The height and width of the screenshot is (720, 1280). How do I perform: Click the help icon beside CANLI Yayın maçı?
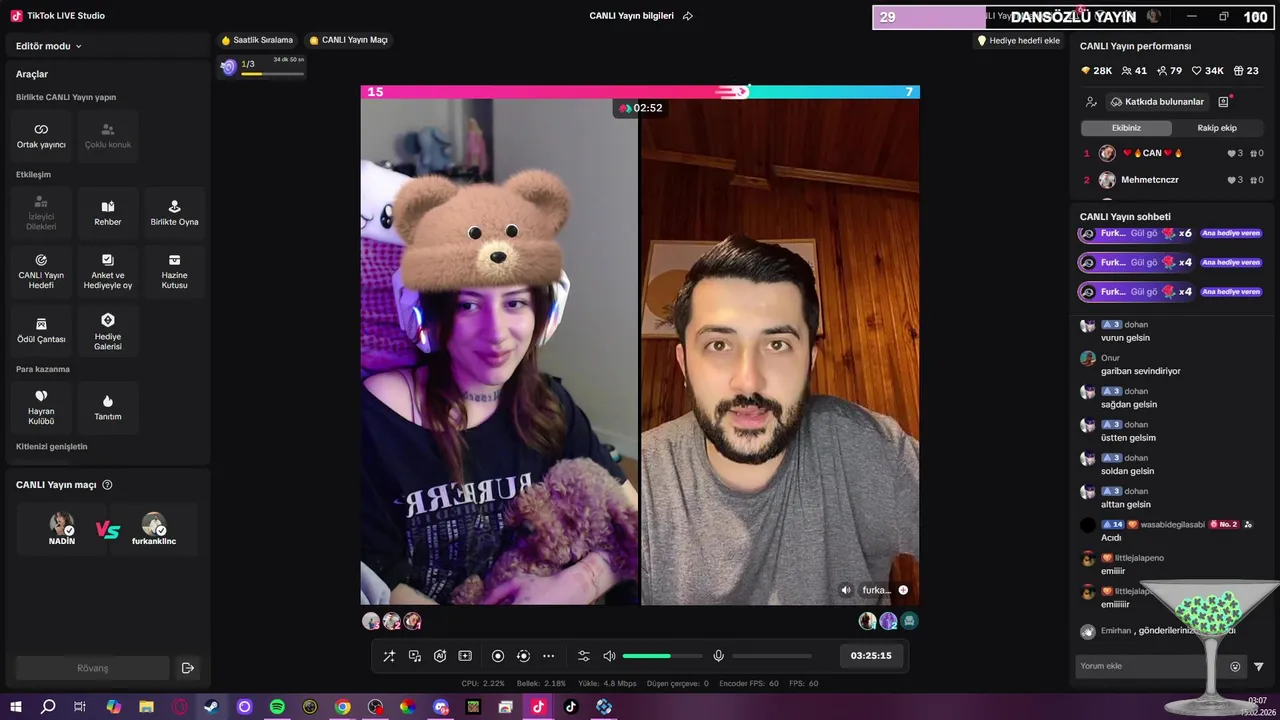coord(107,485)
